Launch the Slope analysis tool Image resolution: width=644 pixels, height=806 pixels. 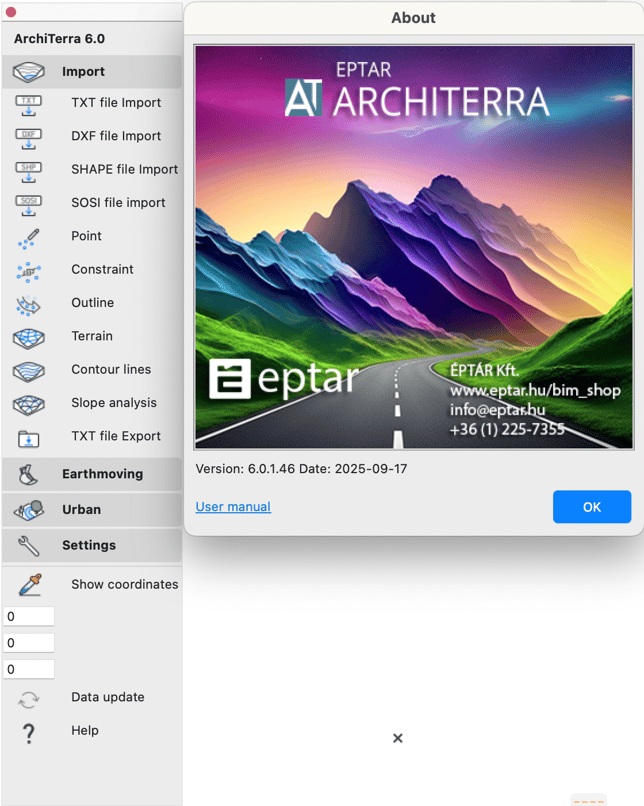click(x=29, y=403)
